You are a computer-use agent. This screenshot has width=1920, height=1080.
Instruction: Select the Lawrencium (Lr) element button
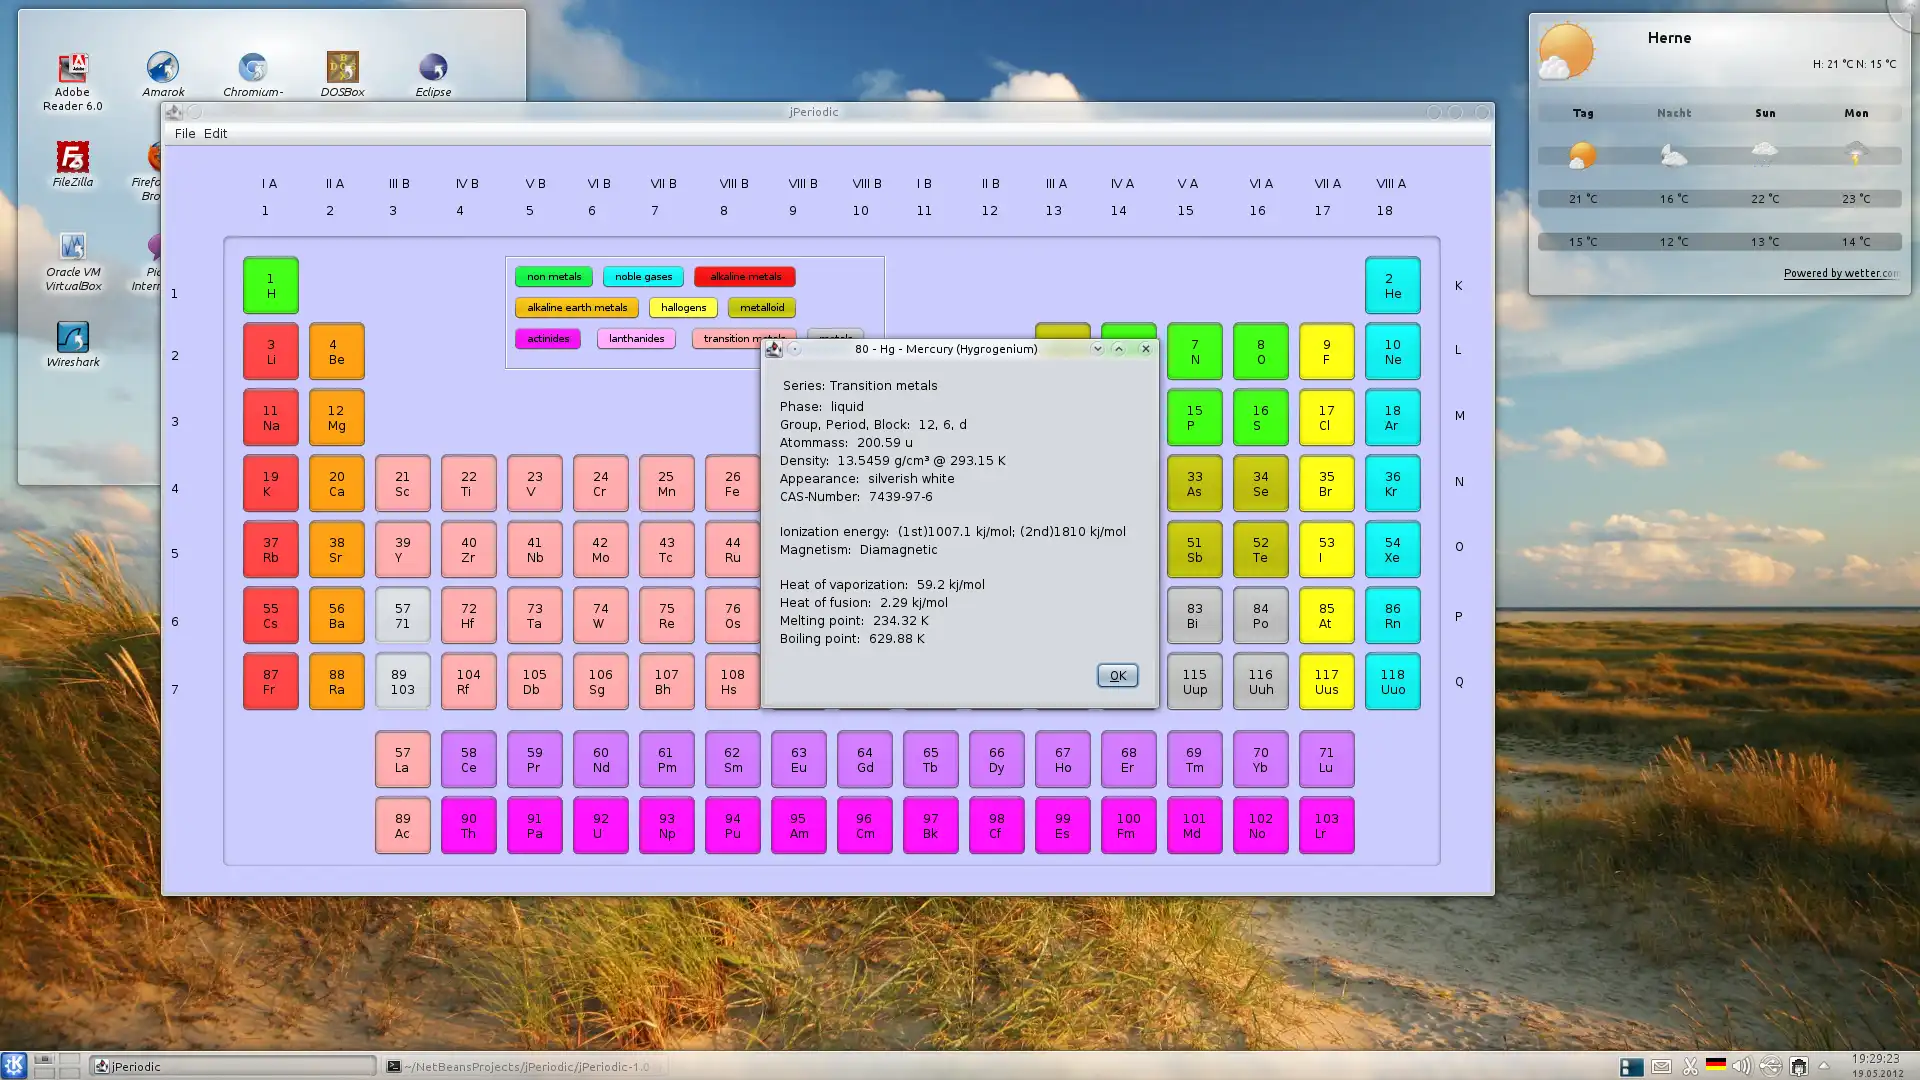tap(1325, 825)
